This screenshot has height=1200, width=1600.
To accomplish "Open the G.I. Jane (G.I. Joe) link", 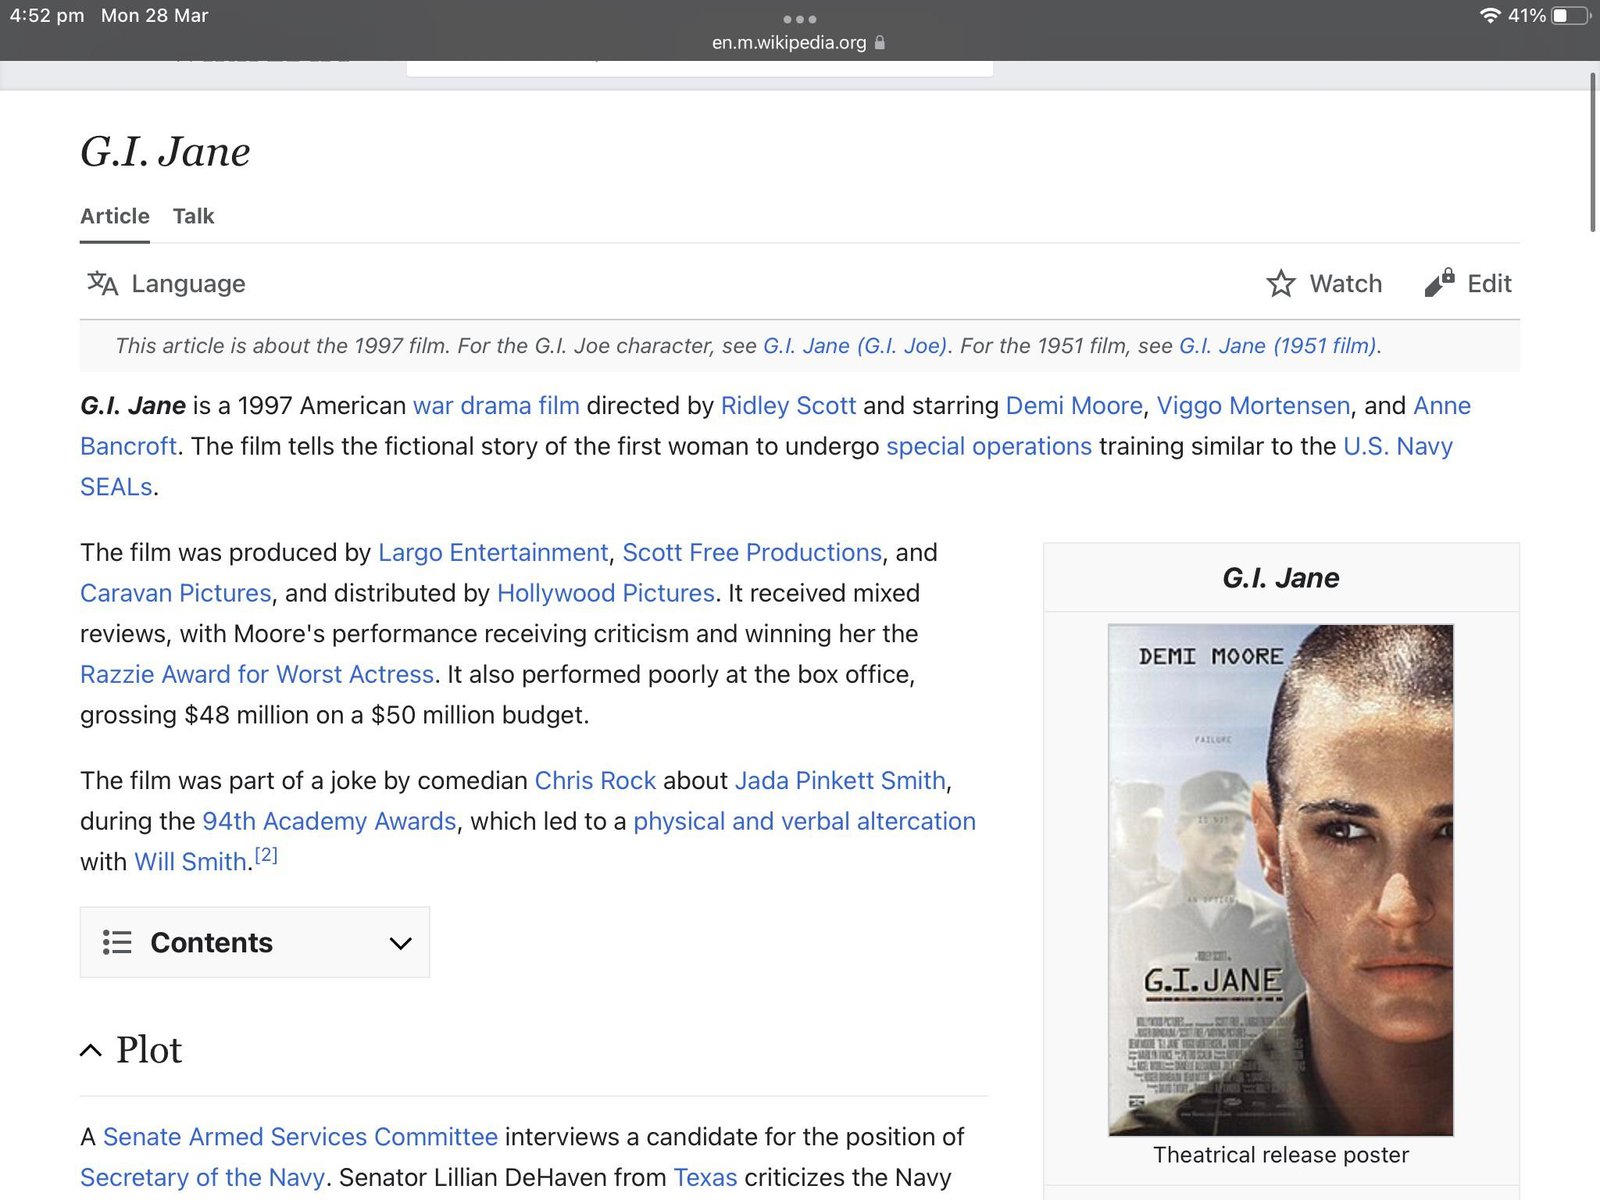I will pos(855,346).
